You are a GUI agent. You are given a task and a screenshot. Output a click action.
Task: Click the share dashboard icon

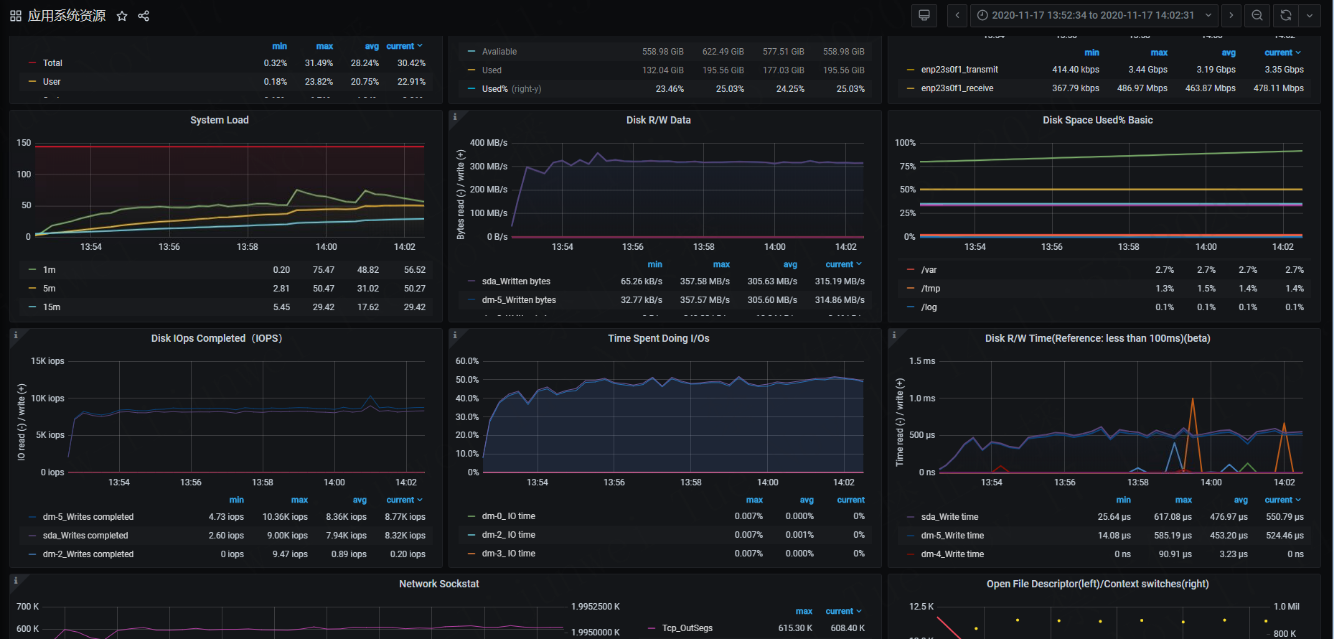tap(144, 16)
